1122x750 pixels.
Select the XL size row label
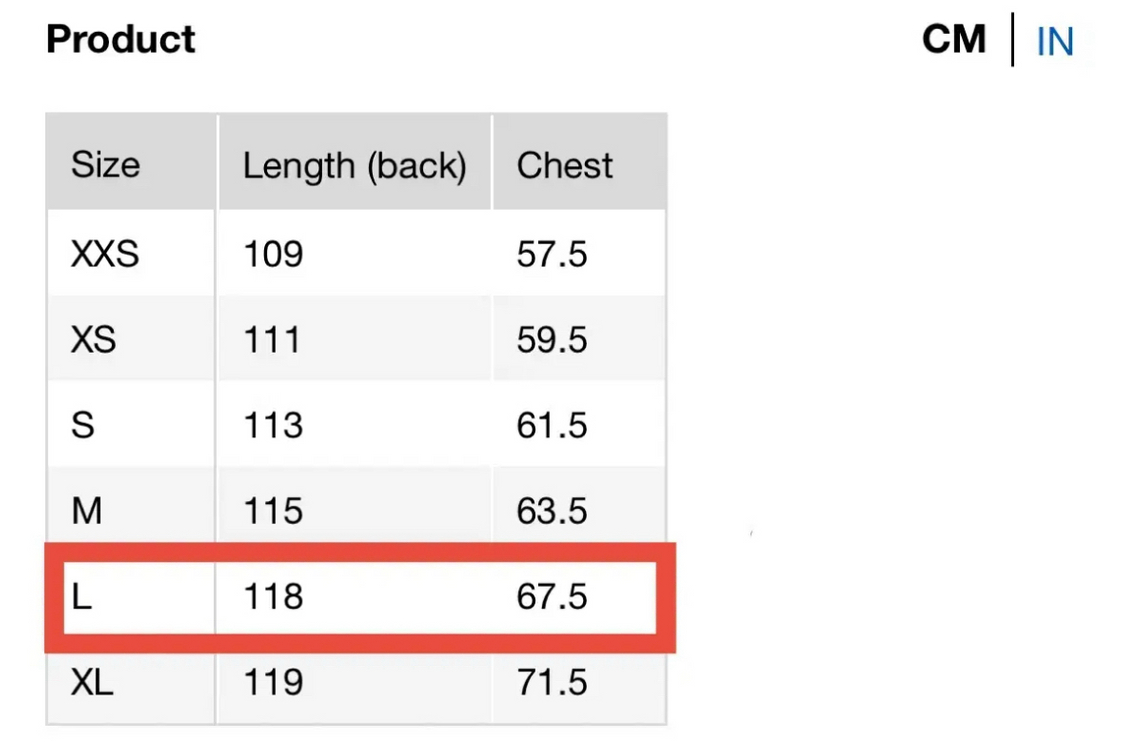(x=92, y=683)
